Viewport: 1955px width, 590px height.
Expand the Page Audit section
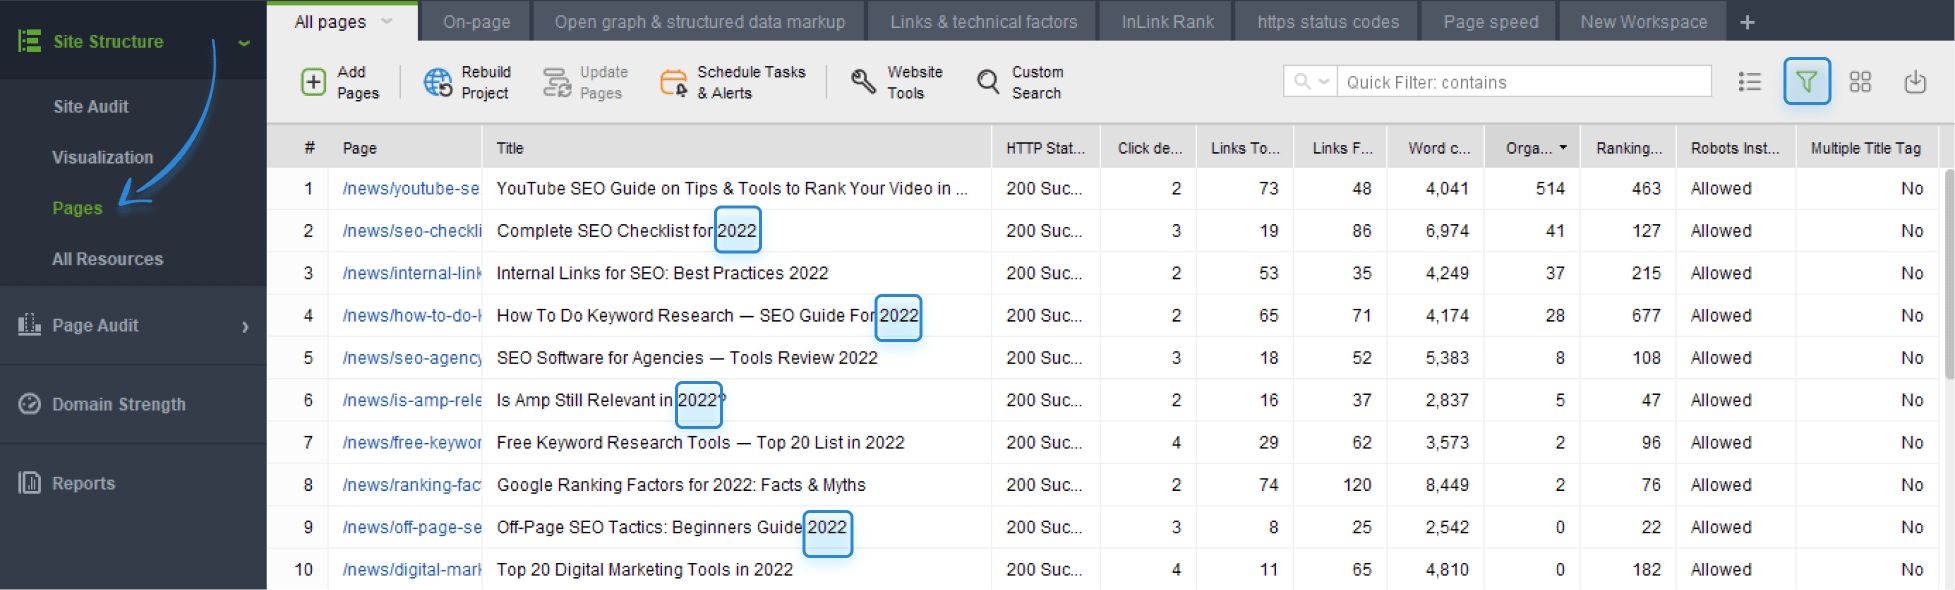[x=245, y=326]
